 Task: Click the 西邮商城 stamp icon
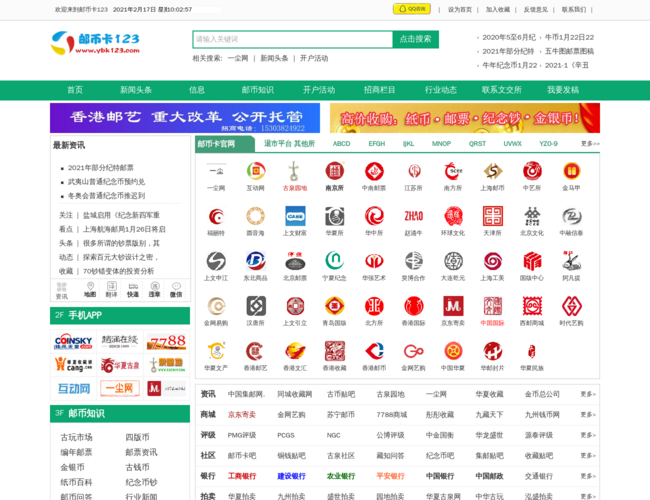pos(532,306)
